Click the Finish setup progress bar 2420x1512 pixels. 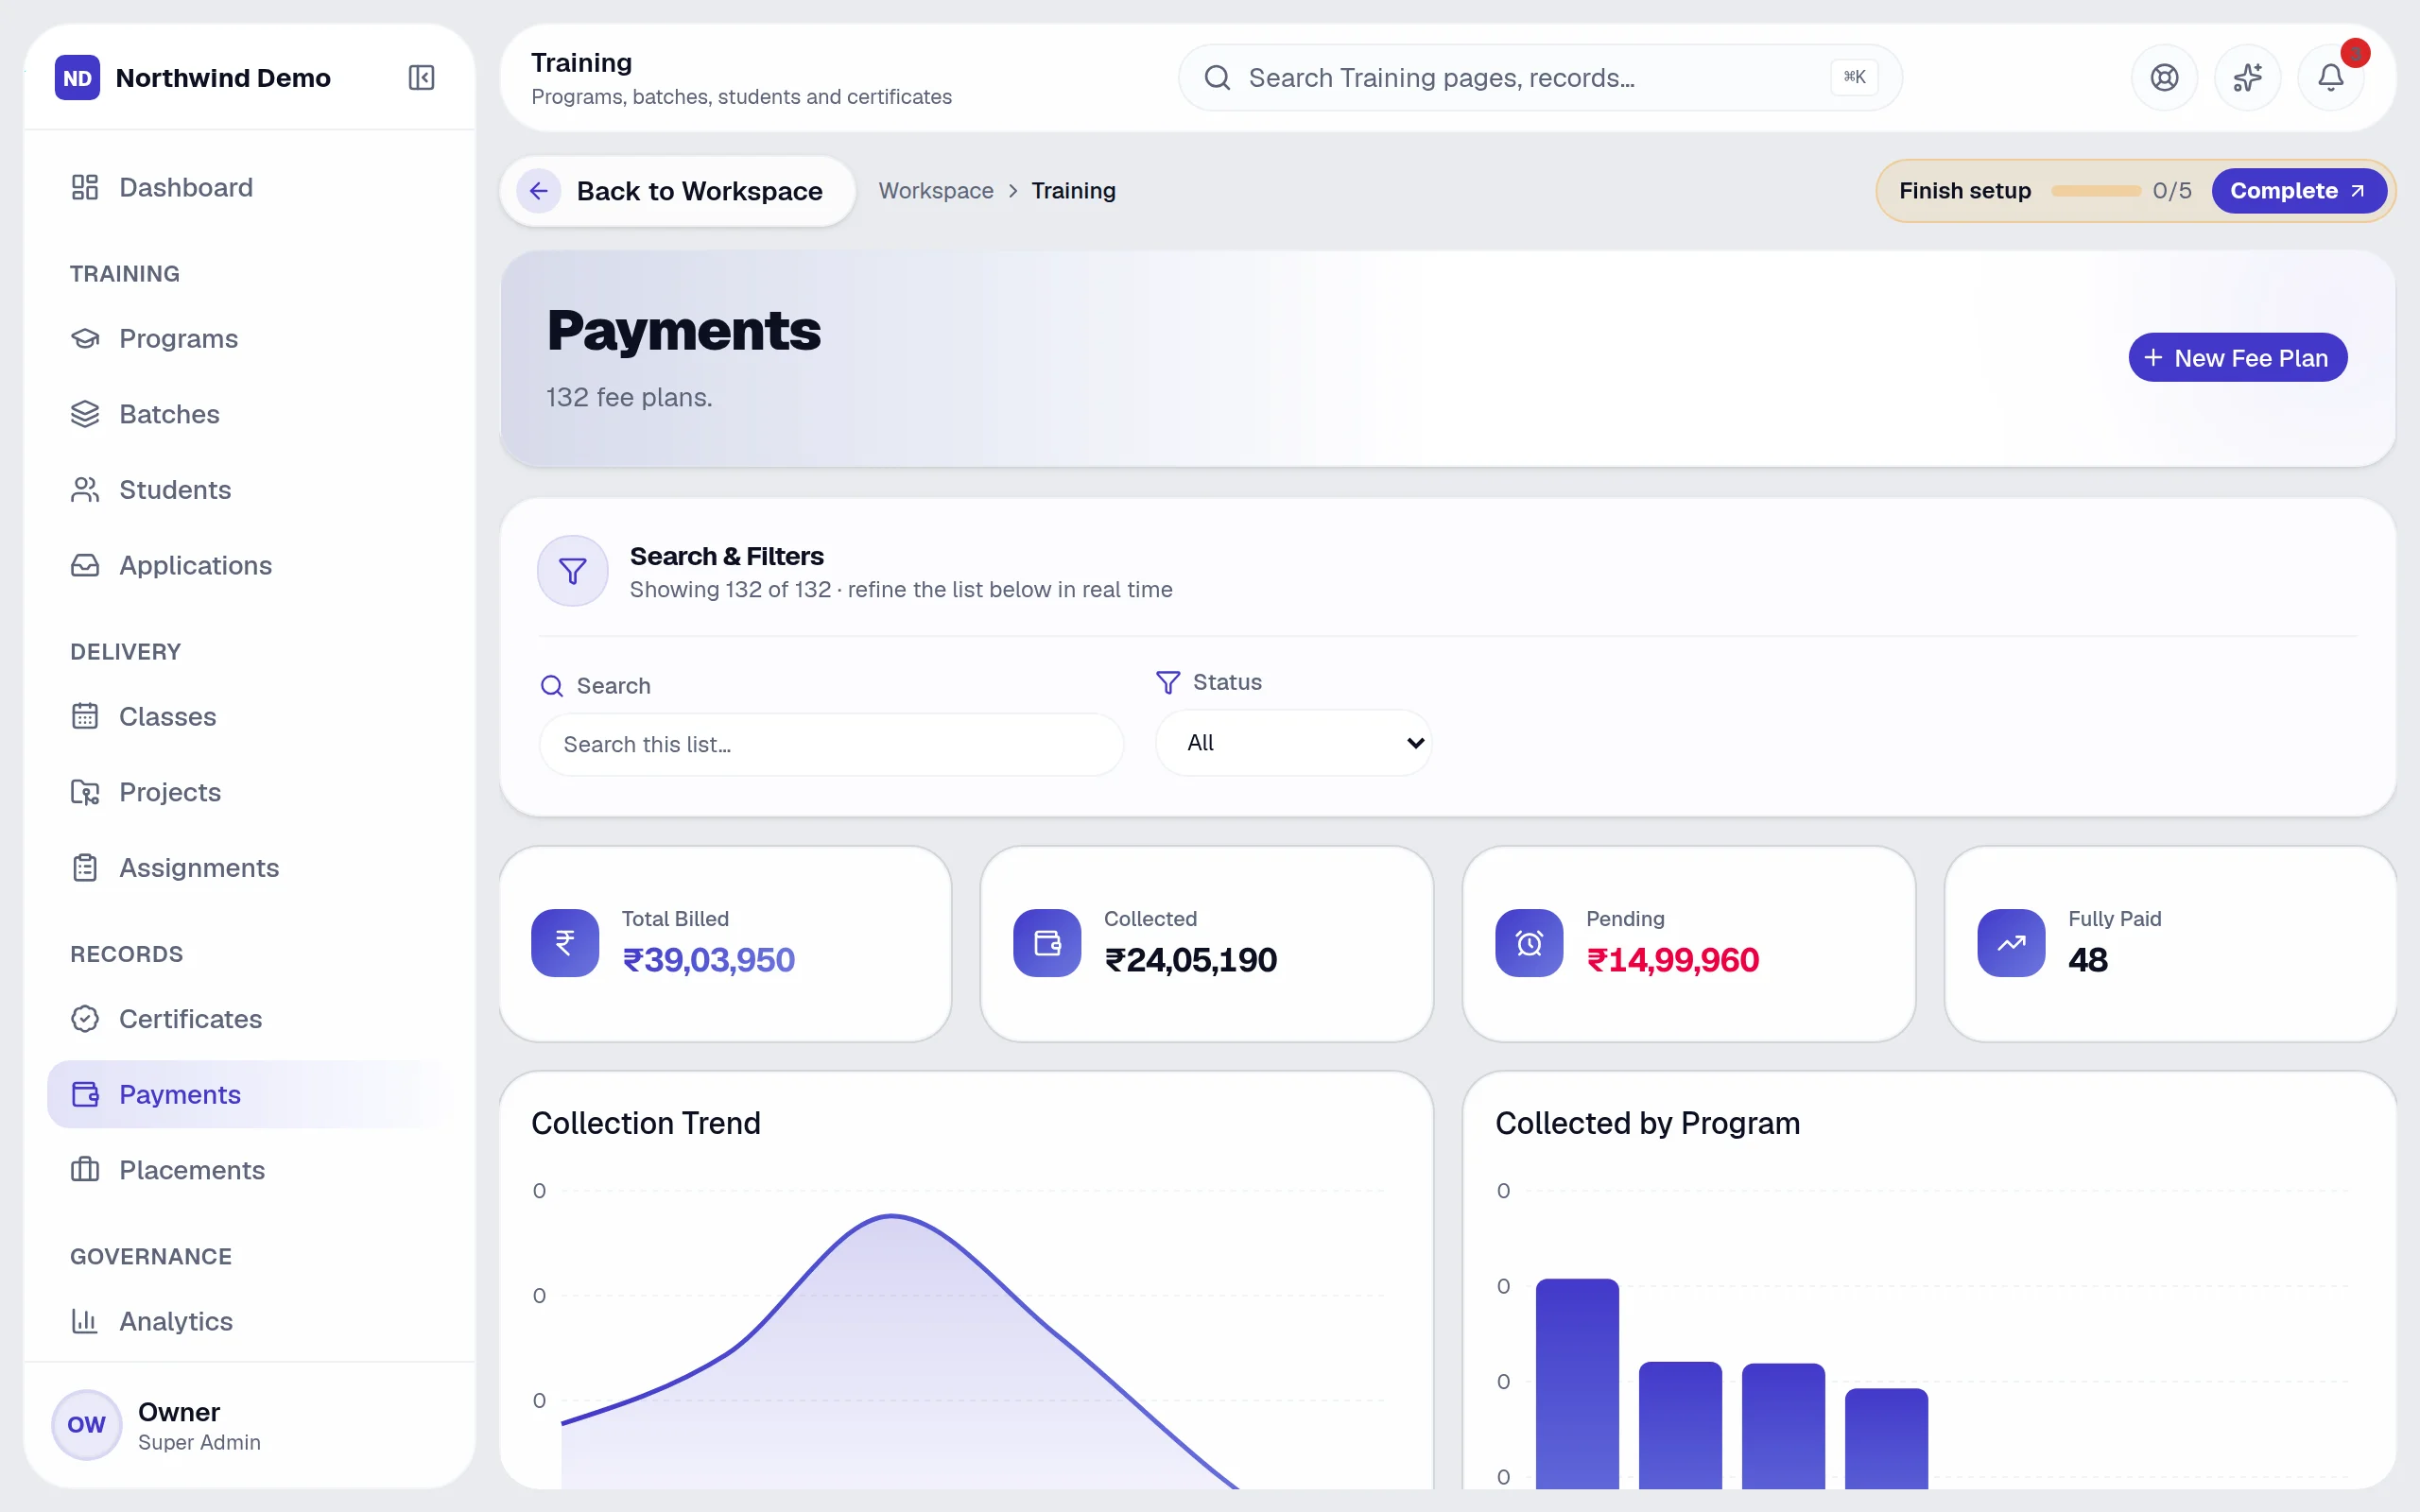[2095, 191]
